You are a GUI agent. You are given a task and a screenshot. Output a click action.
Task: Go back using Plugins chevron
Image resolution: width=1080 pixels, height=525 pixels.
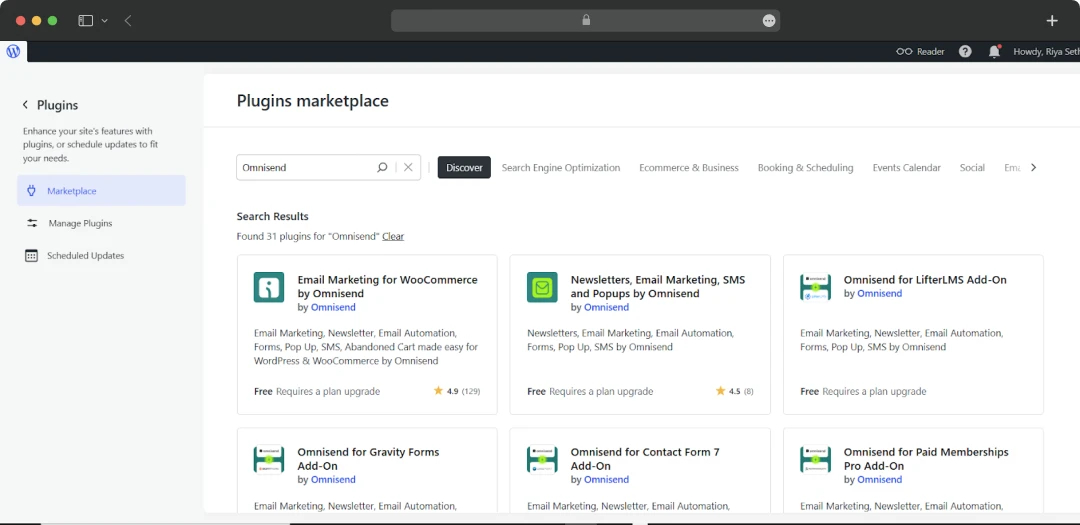[25, 105]
